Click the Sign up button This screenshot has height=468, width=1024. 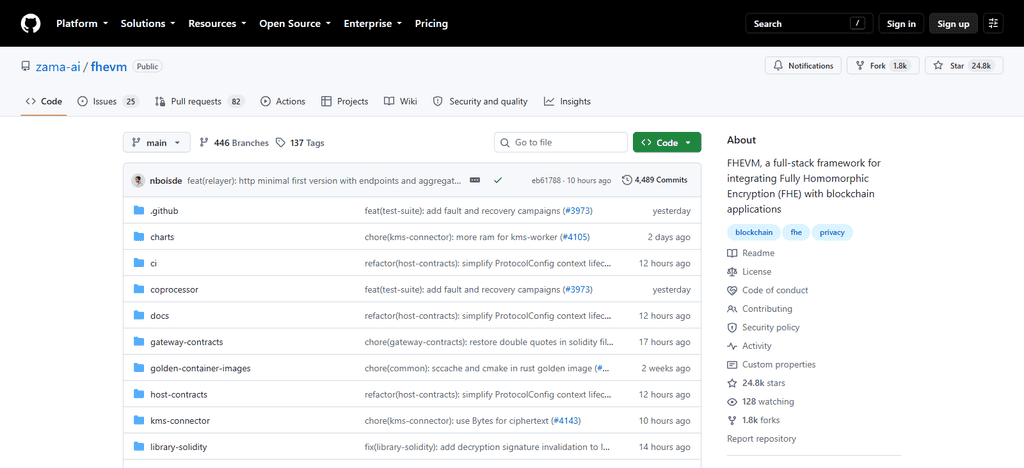click(953, 23)
